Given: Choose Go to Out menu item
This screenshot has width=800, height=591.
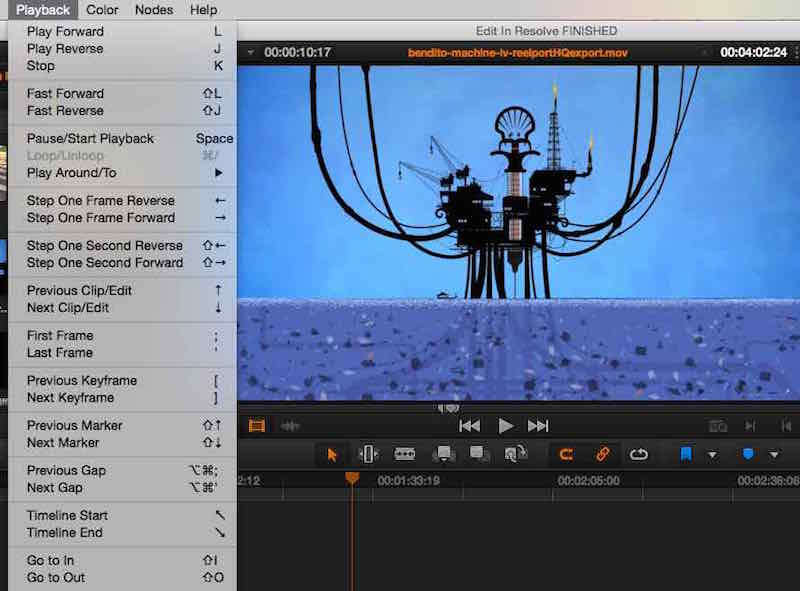Looking at the screenshot, I should click(x=122, y=577).
